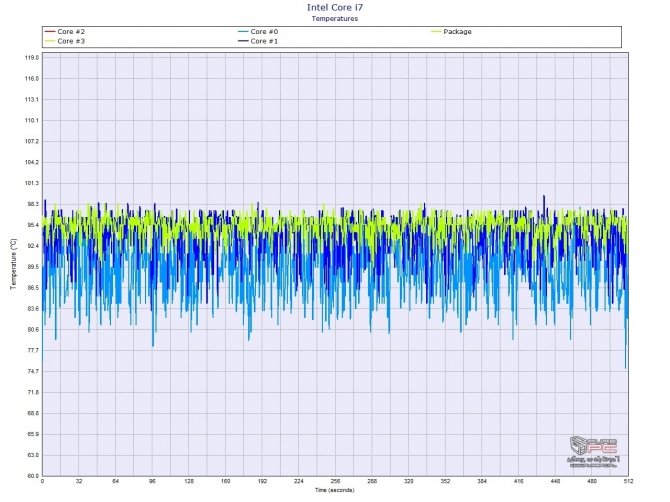
Task: Click the 320 seconds time tick
Action: (x=408, y=481)
